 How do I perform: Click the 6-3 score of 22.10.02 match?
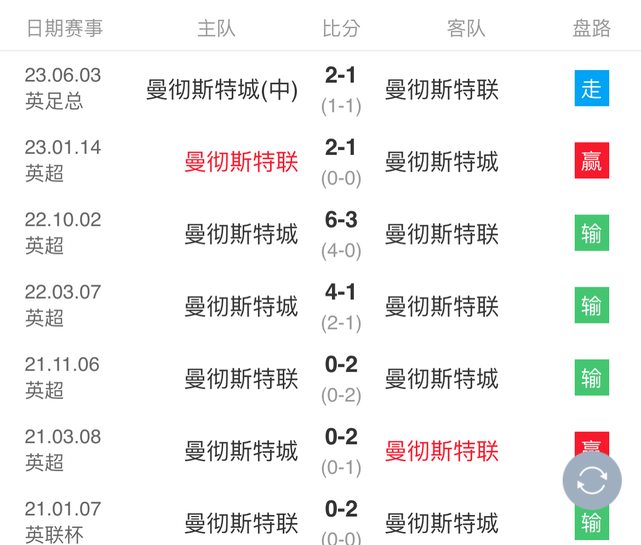click(x=341, y=220)
